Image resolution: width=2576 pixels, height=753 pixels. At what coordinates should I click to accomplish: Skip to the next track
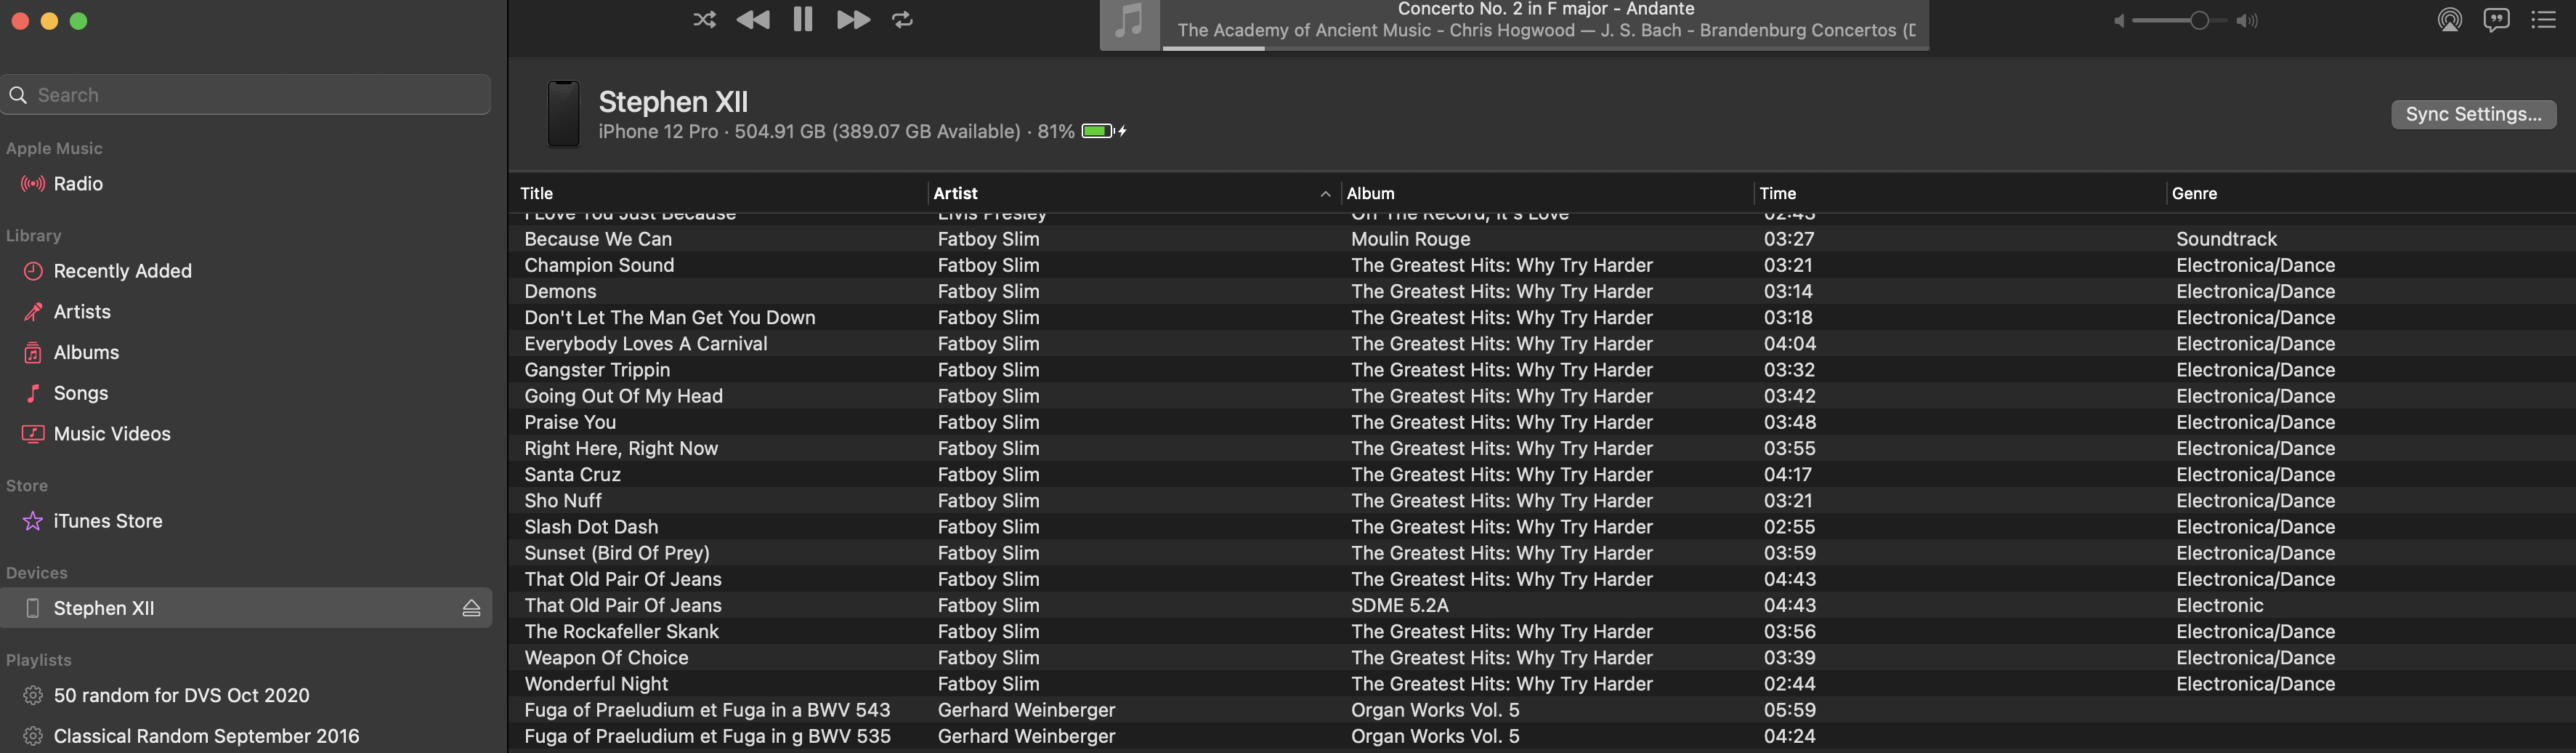pyautogui.click(x=853, y=20)
